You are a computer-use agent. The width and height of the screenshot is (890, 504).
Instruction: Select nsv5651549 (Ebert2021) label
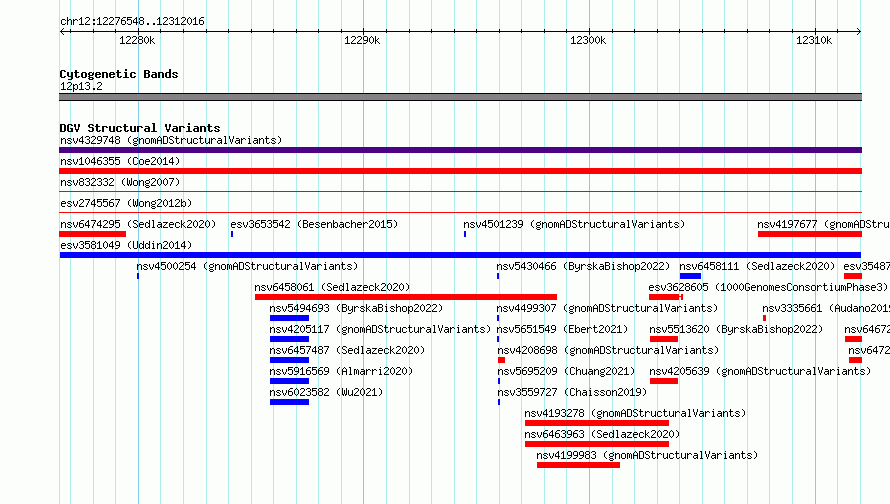562,329
